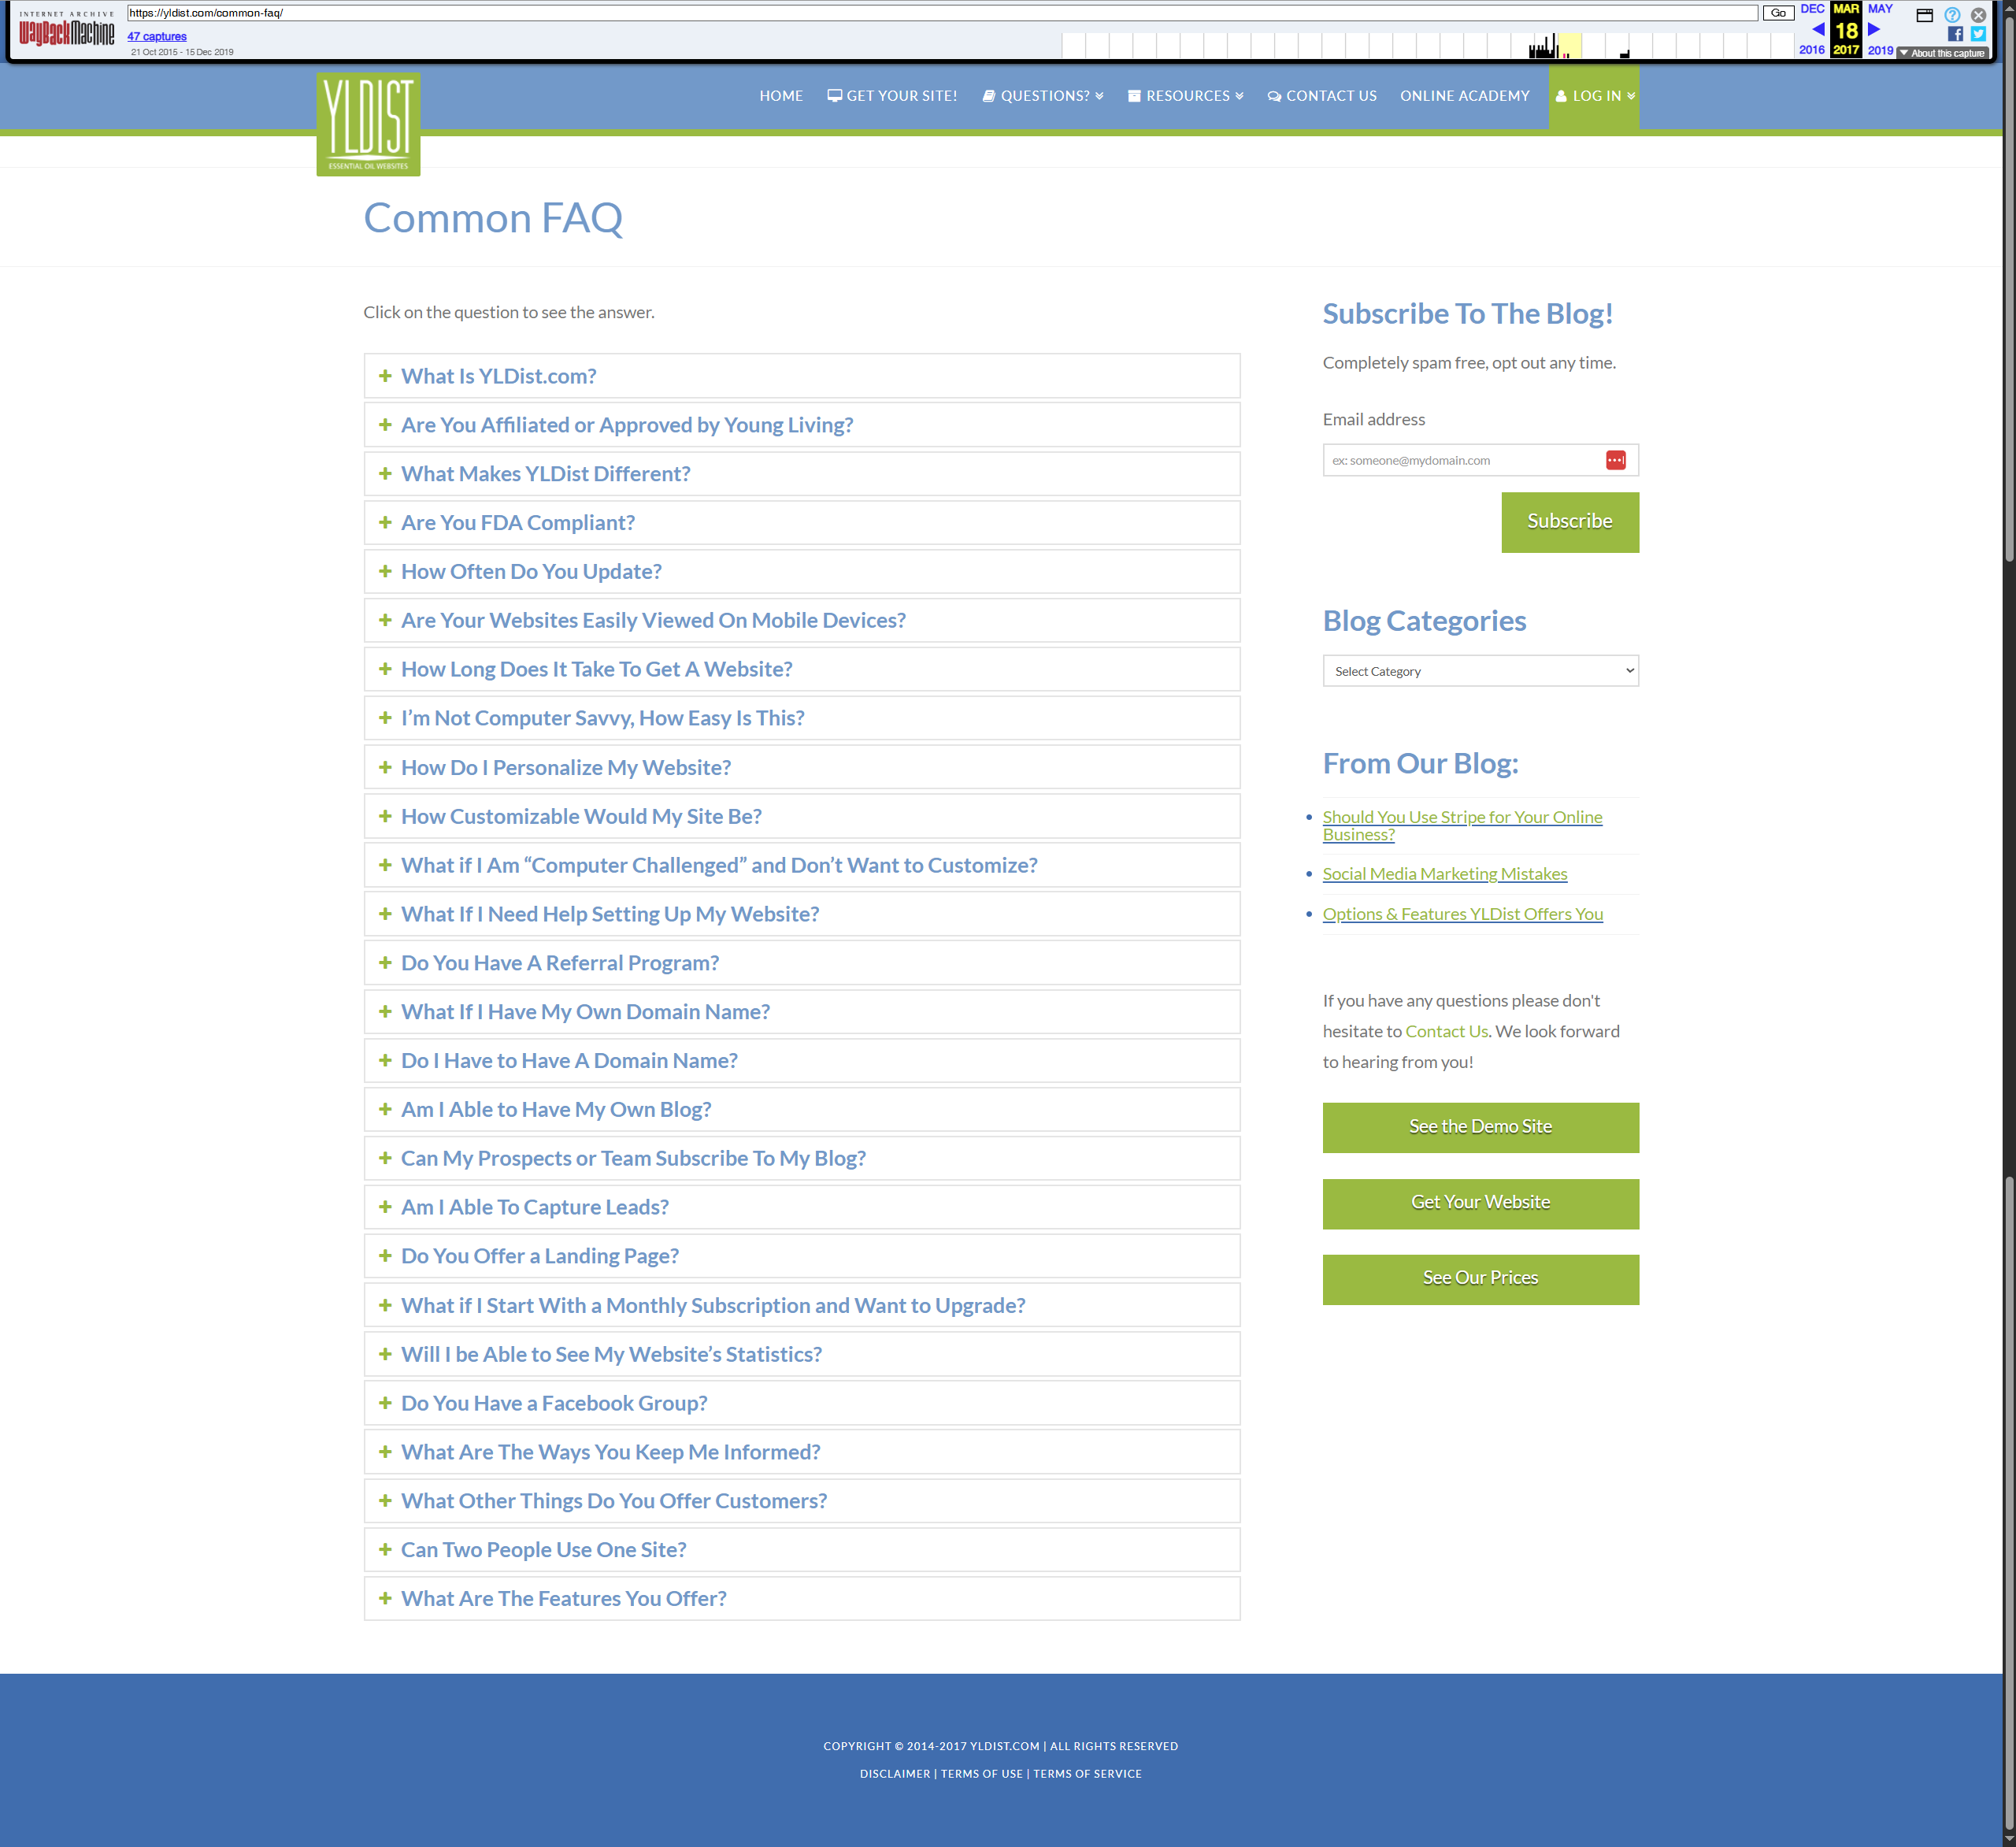2016x1847 pixels.
Task: Expand "What Is YLDist.com?" question
Action: 498,376
